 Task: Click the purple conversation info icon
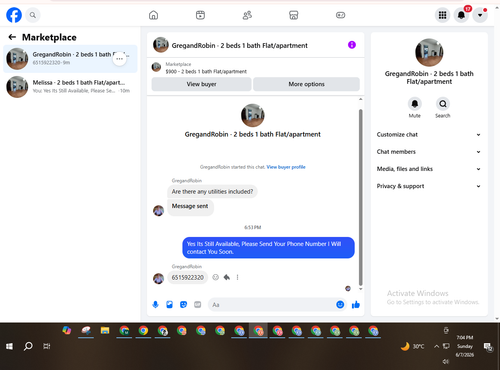pyautogui.click(x=352, y=45)
